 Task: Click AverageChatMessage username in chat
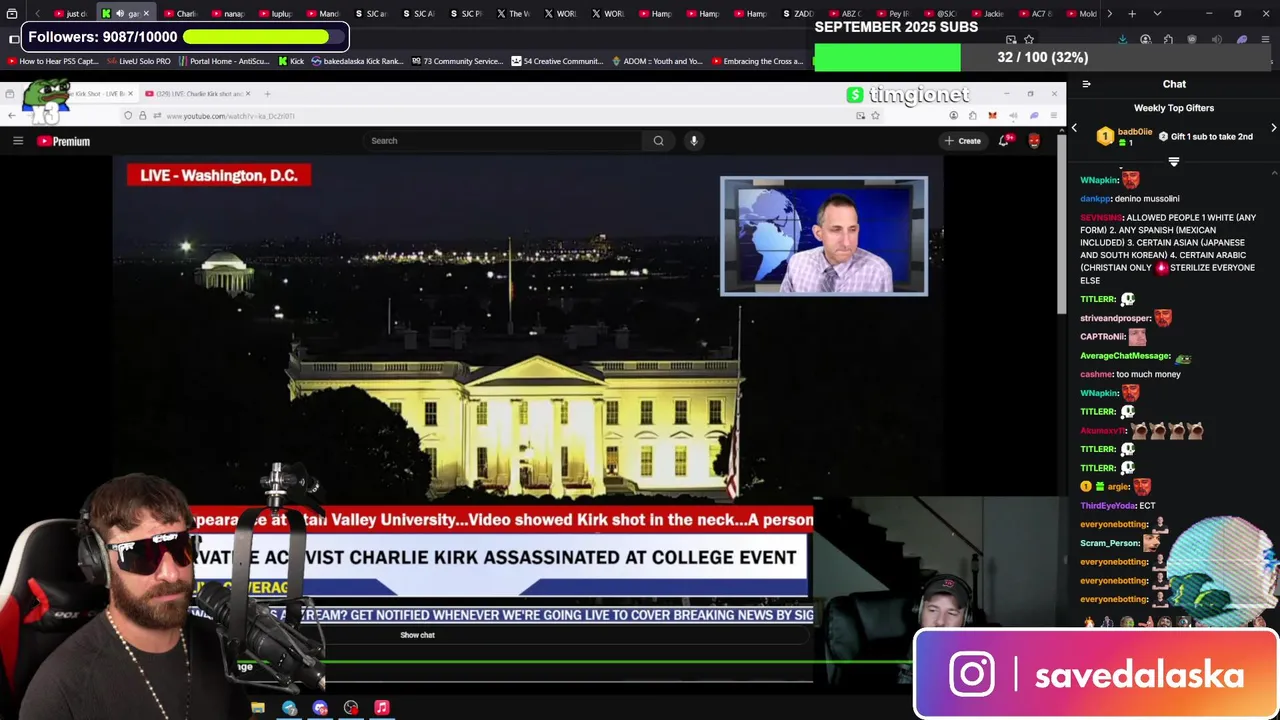point(1125,356)
